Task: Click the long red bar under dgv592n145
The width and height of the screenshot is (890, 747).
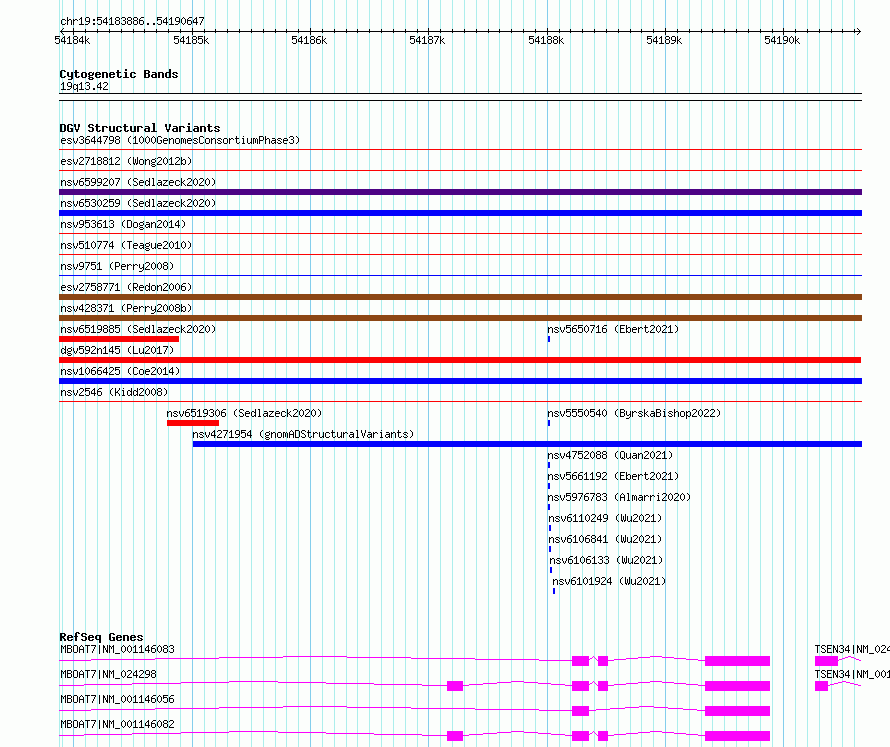Action: [x=460, y=360]
